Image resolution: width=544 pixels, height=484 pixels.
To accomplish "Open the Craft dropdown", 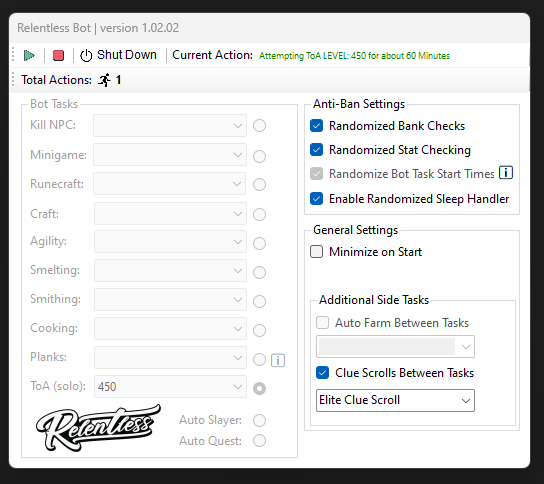I will tap(170, 213).
